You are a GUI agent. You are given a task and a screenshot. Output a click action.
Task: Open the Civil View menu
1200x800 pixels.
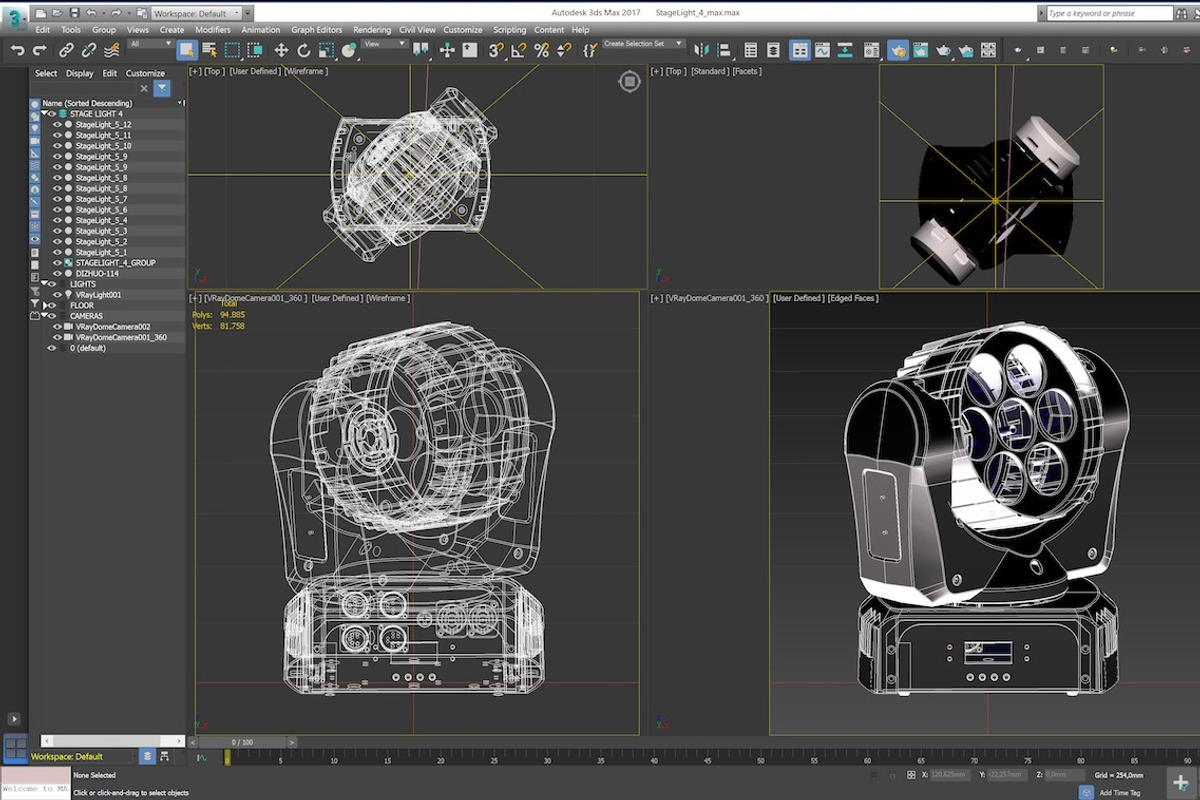(x=417, y=30)
